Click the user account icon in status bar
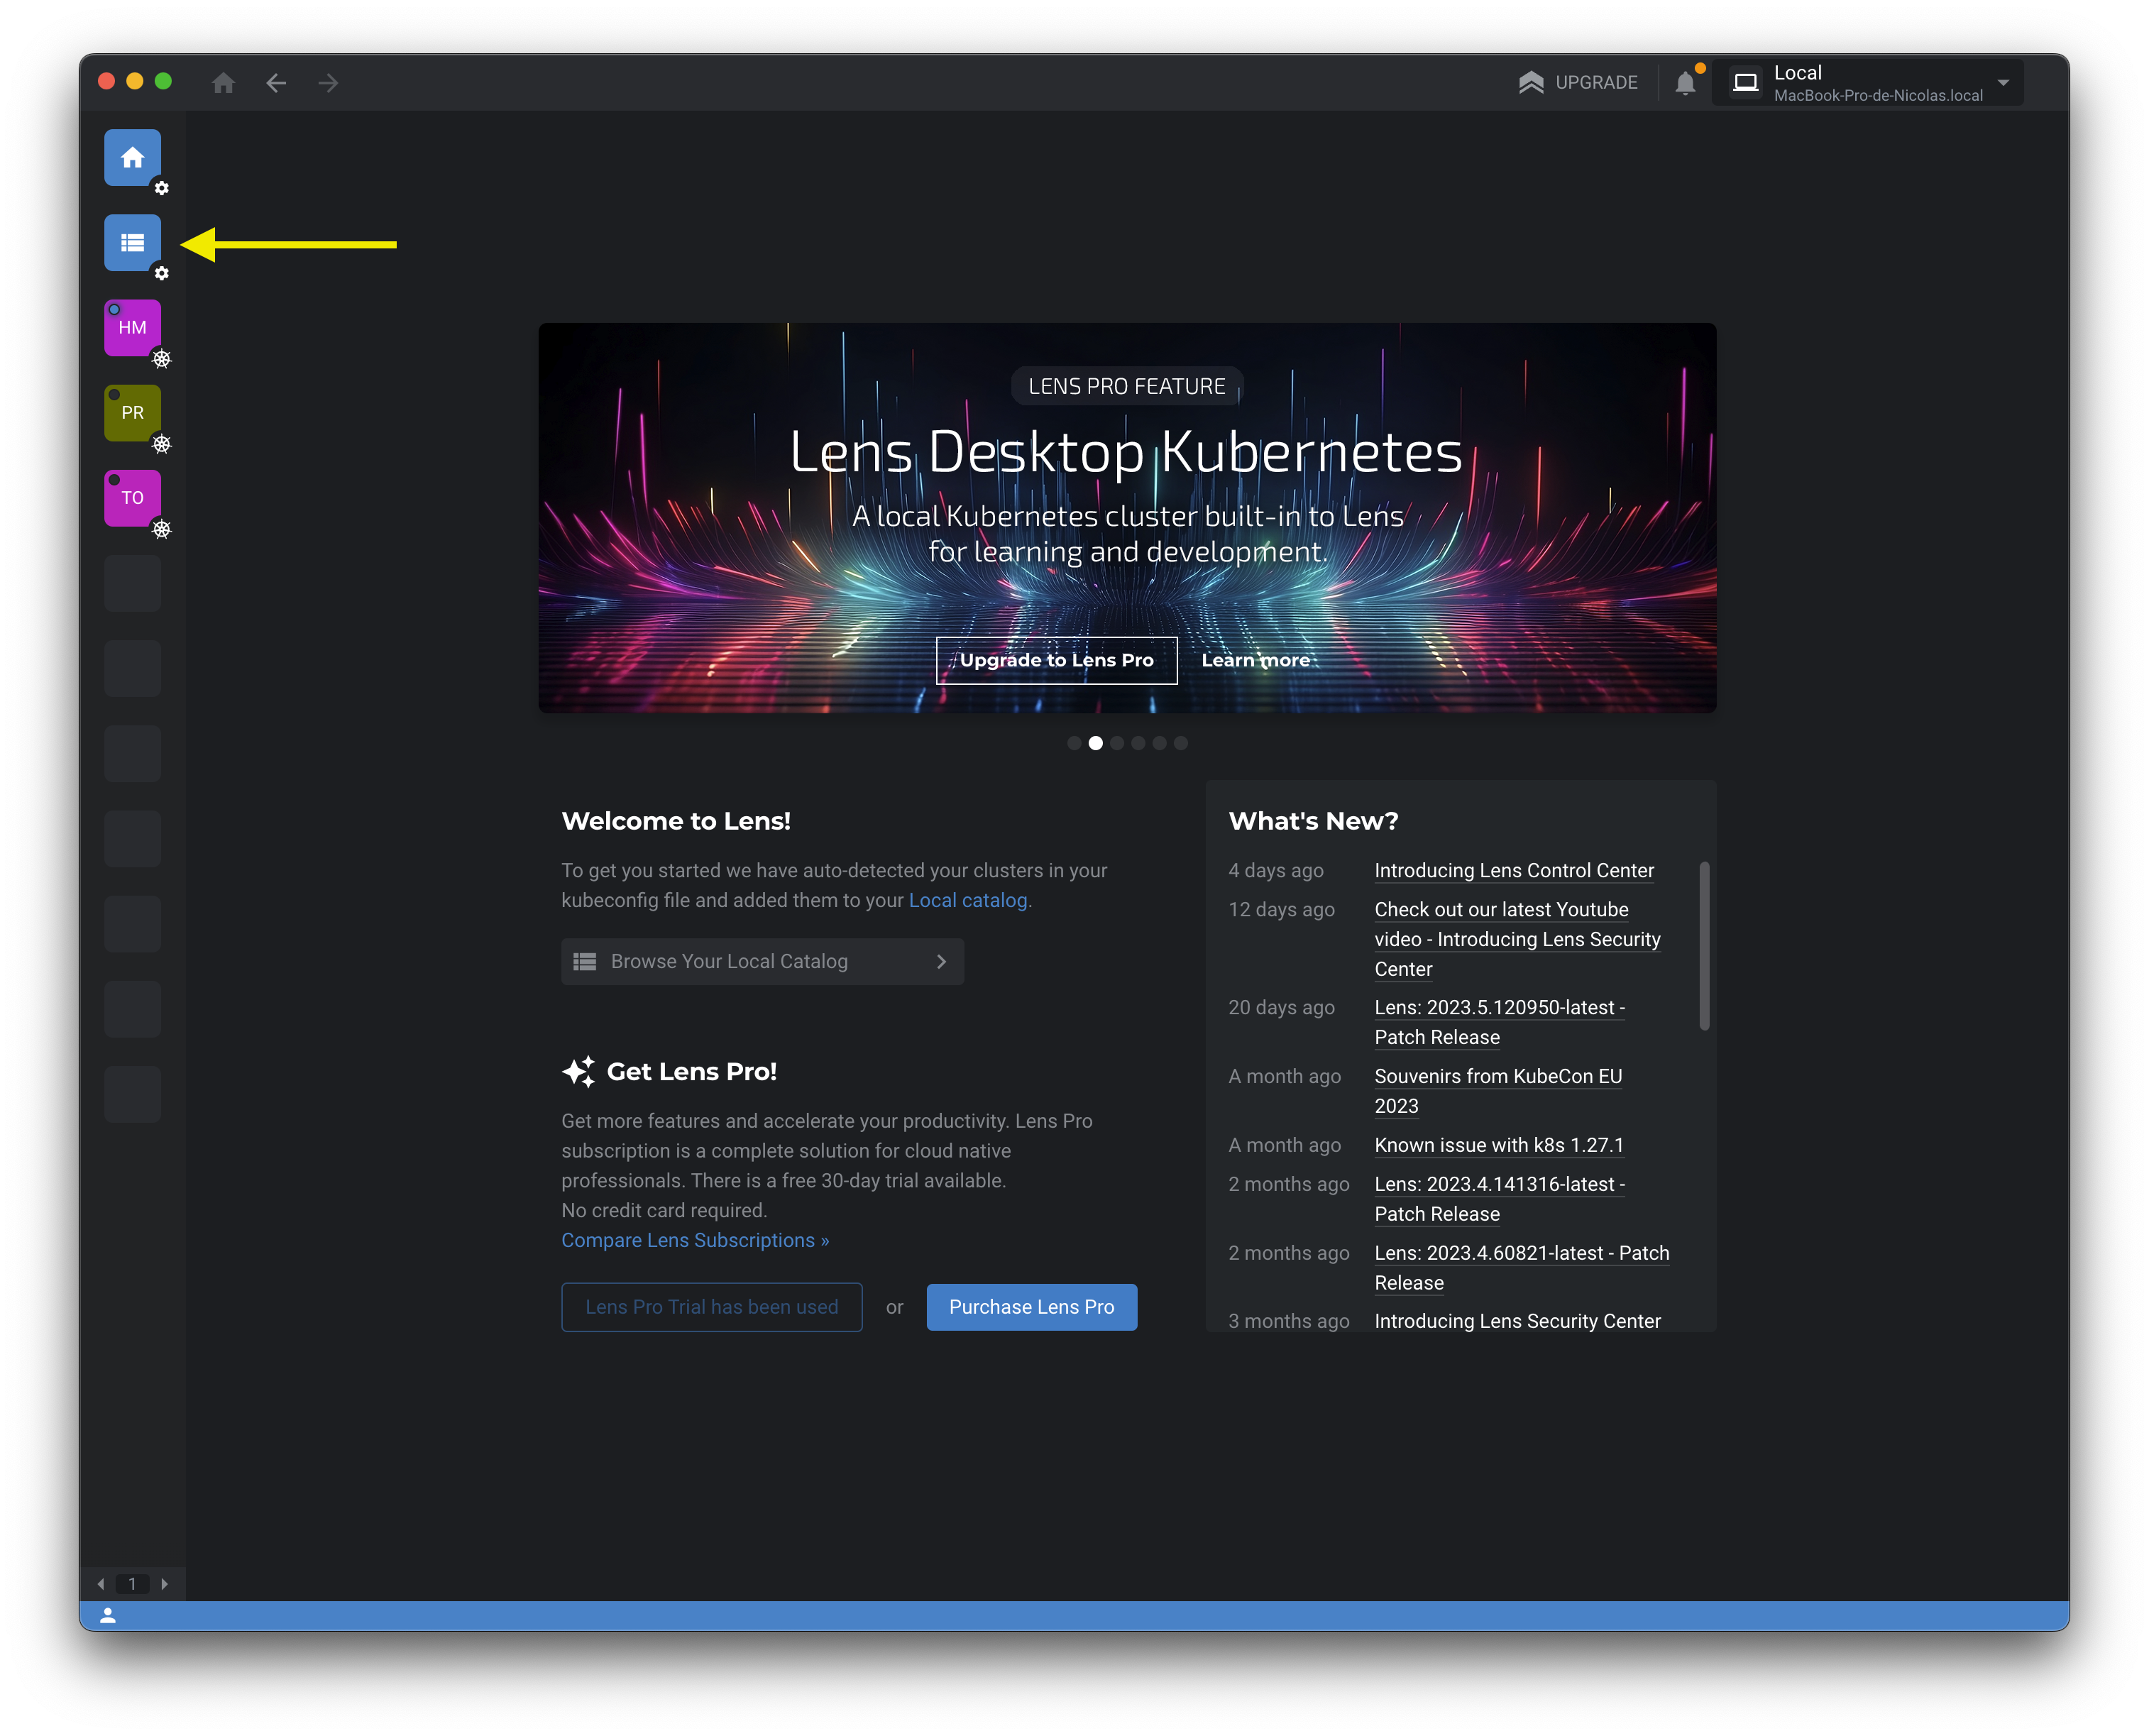This screenshot has height=1736, width=2149. coord(108,1615)
